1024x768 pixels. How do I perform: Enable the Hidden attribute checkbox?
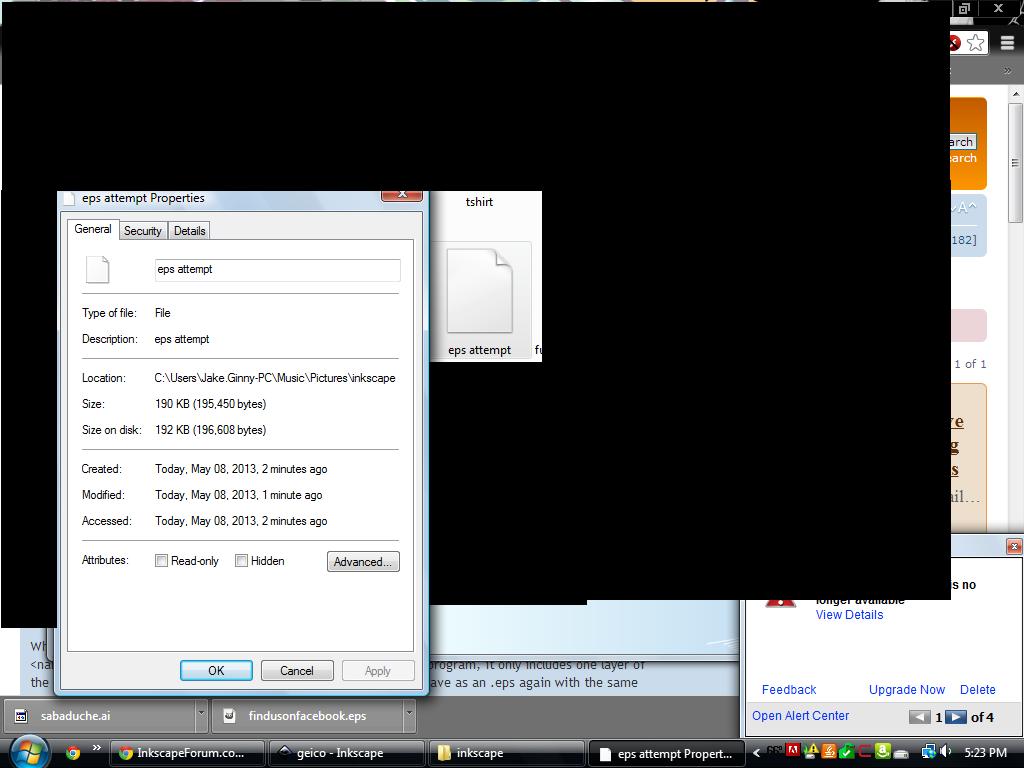241,561
